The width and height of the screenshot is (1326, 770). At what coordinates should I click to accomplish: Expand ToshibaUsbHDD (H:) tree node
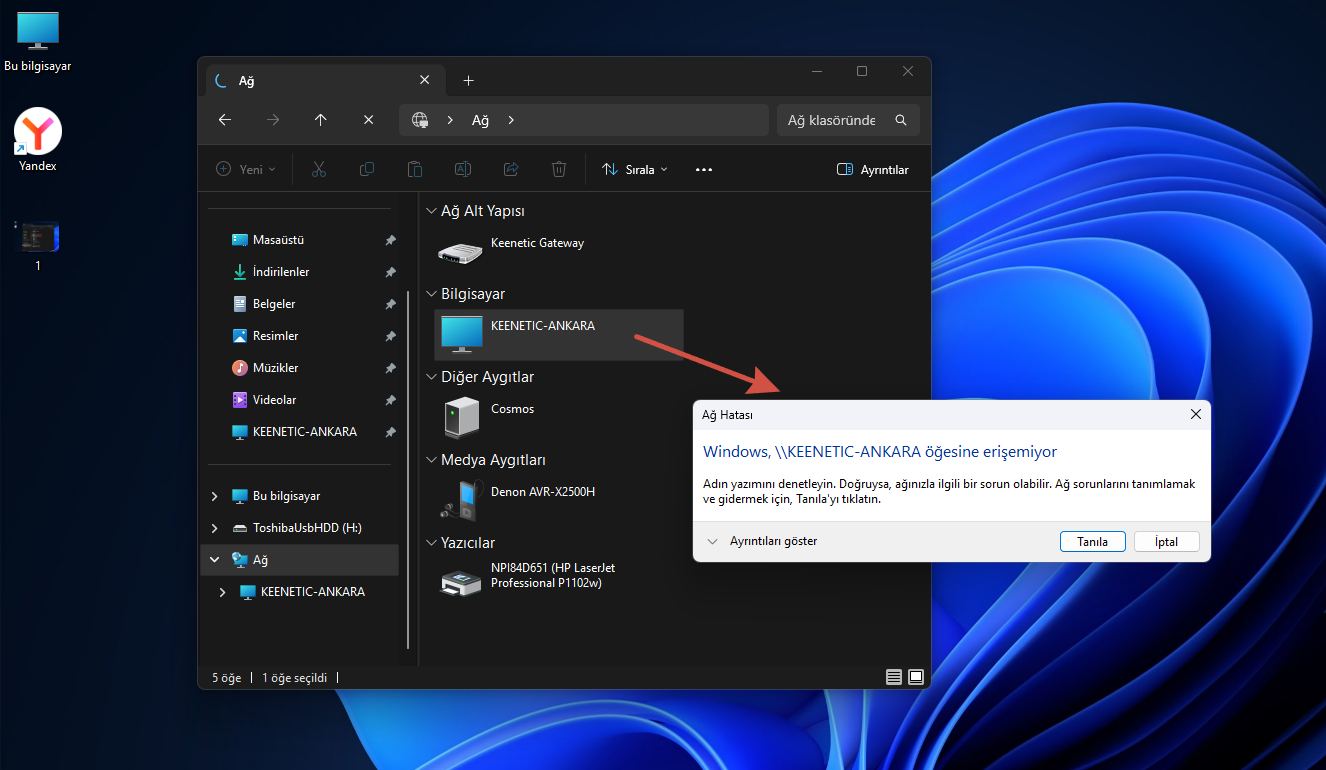[215, 528]
